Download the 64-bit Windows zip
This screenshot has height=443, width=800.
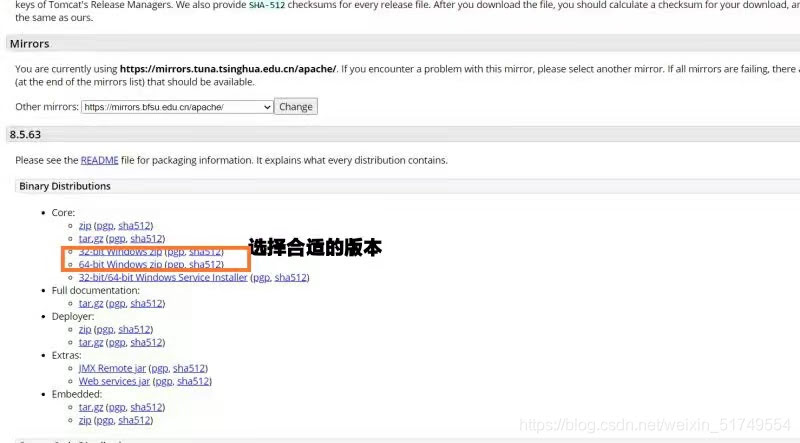120,264
